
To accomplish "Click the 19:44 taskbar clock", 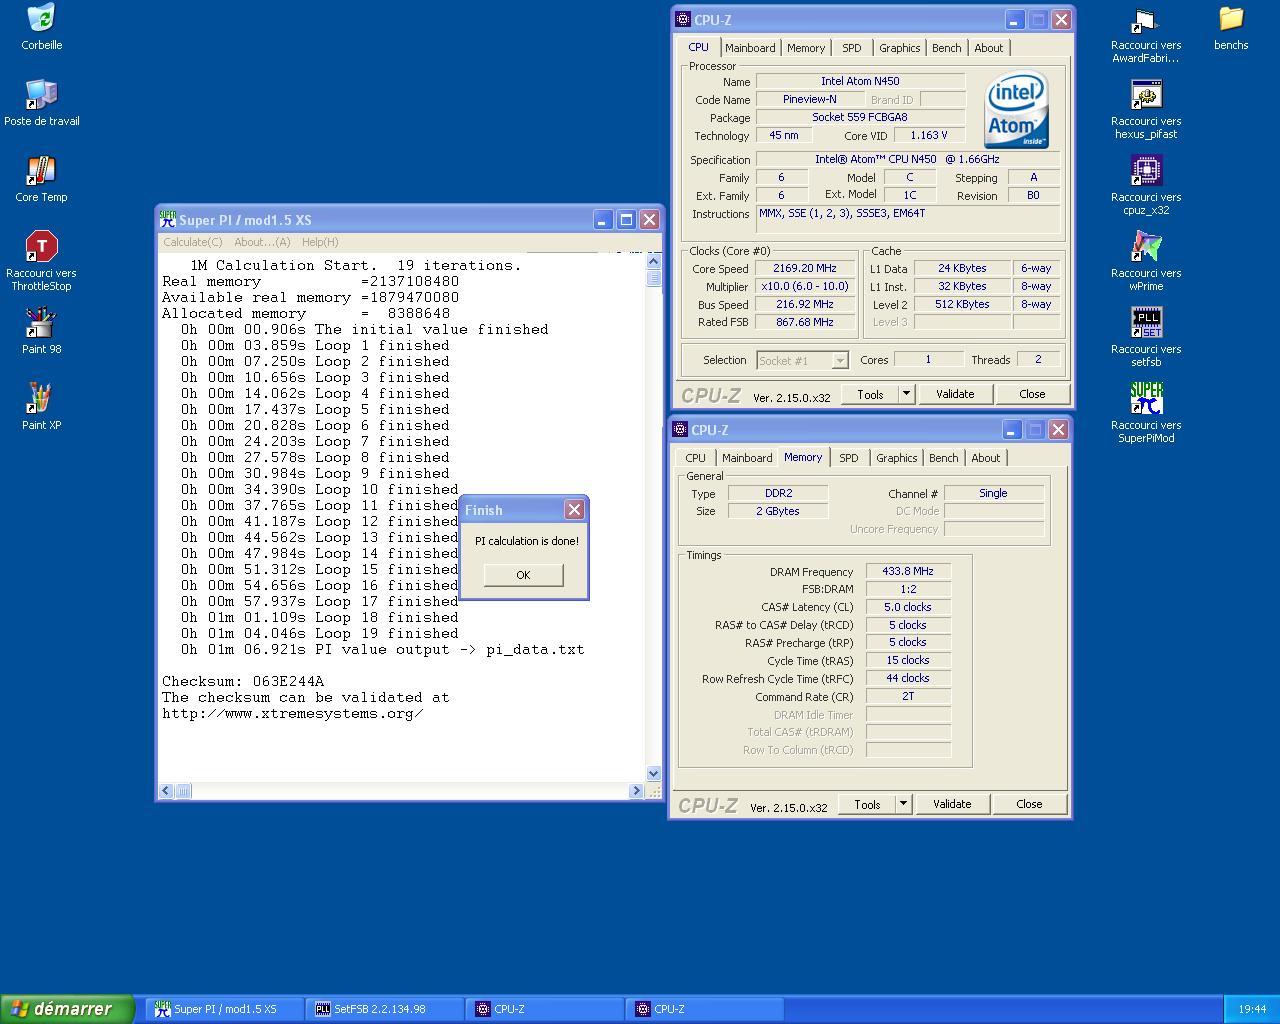I will (1252, 1009).
